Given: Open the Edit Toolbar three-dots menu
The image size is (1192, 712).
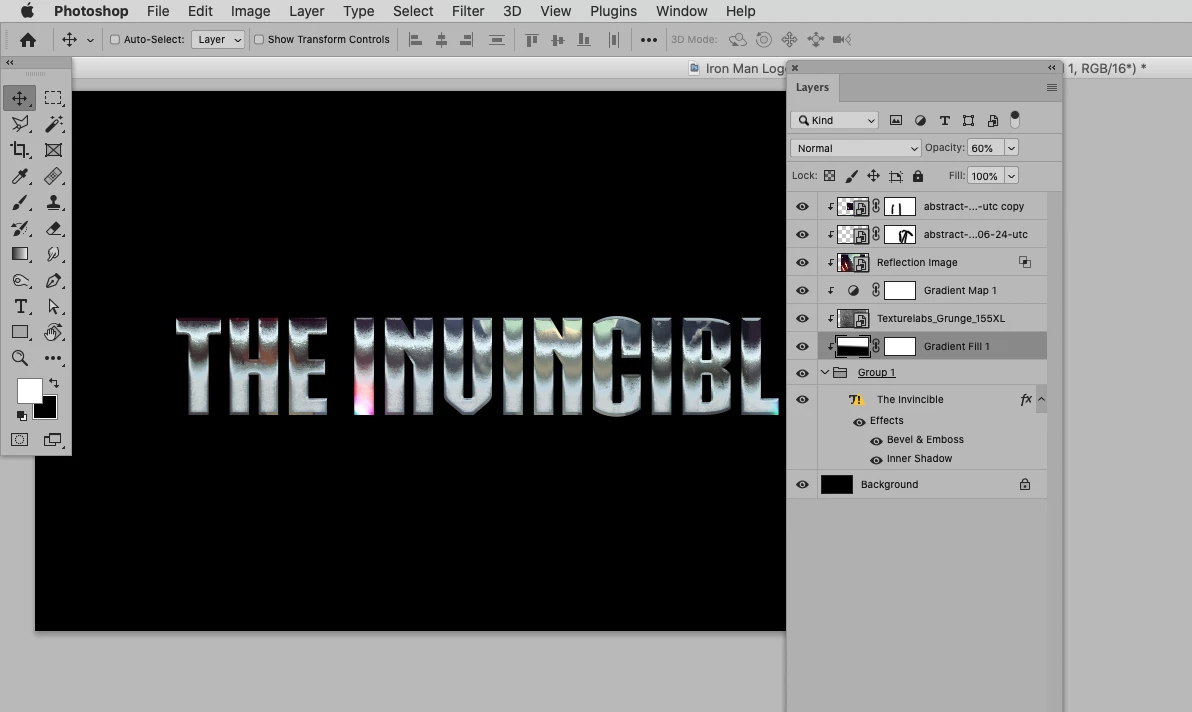Looking at the screenshot, I should pos(53,358).
